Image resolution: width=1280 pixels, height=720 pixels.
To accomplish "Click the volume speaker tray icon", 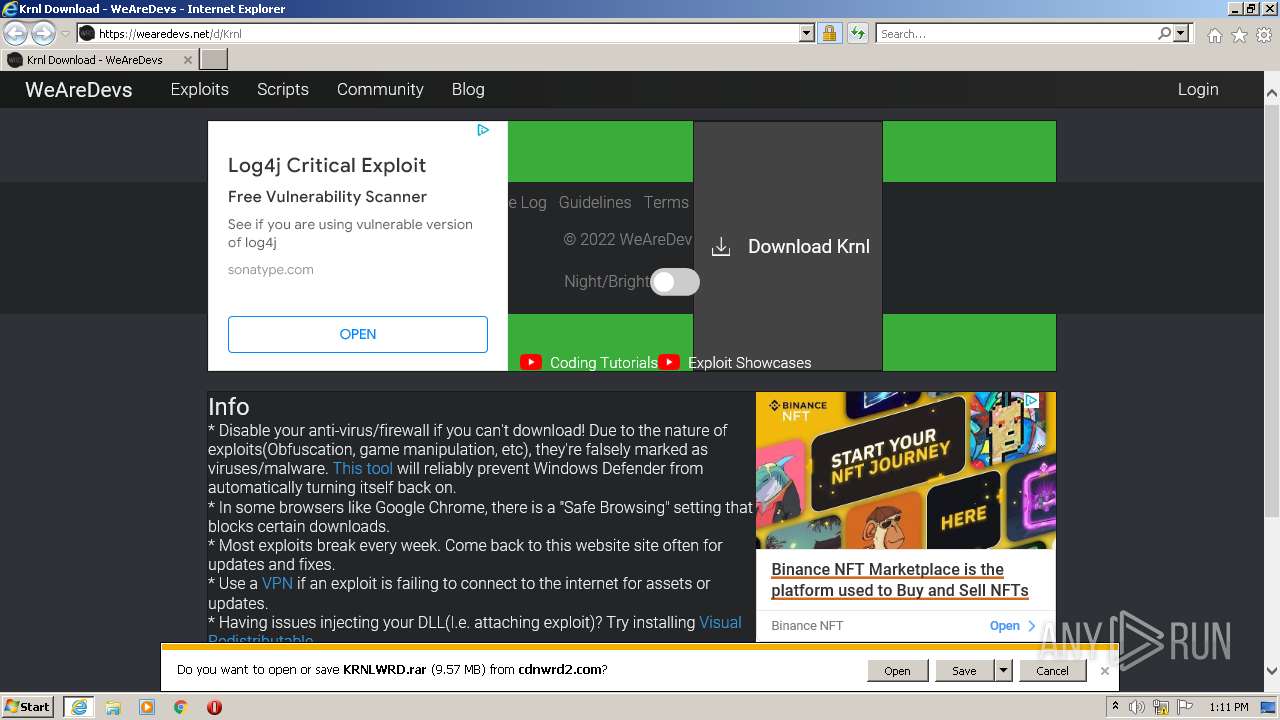I will pyautogui.click(x=1135, y=707).
